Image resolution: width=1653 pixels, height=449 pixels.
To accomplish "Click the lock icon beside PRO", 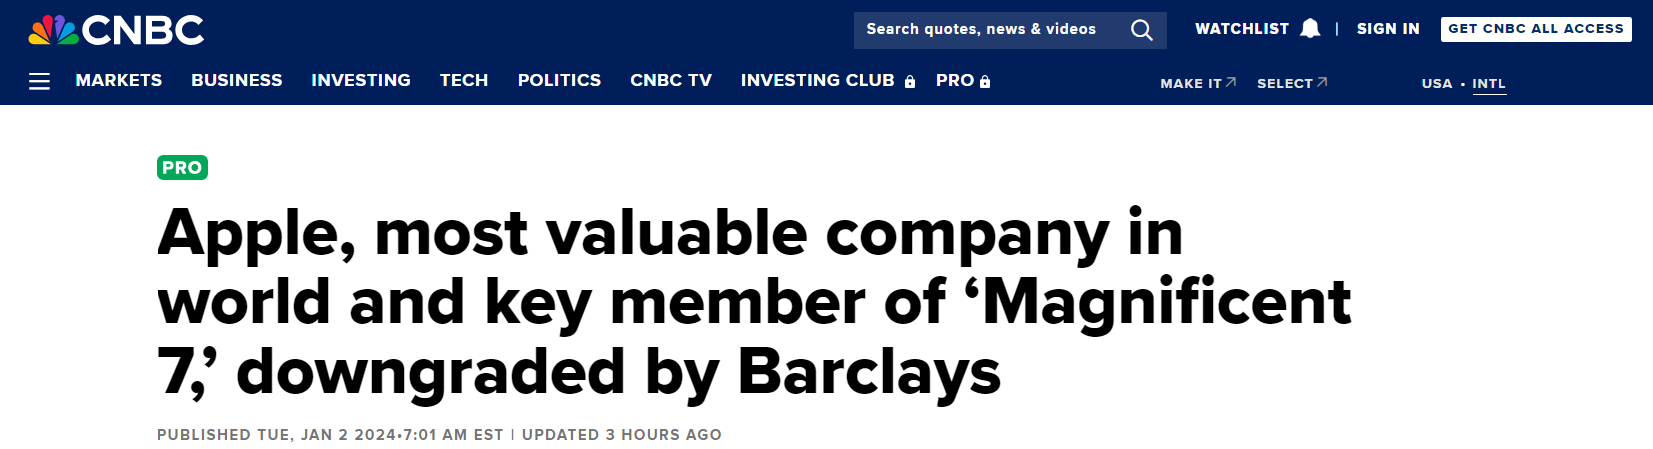I will (985, 82).
